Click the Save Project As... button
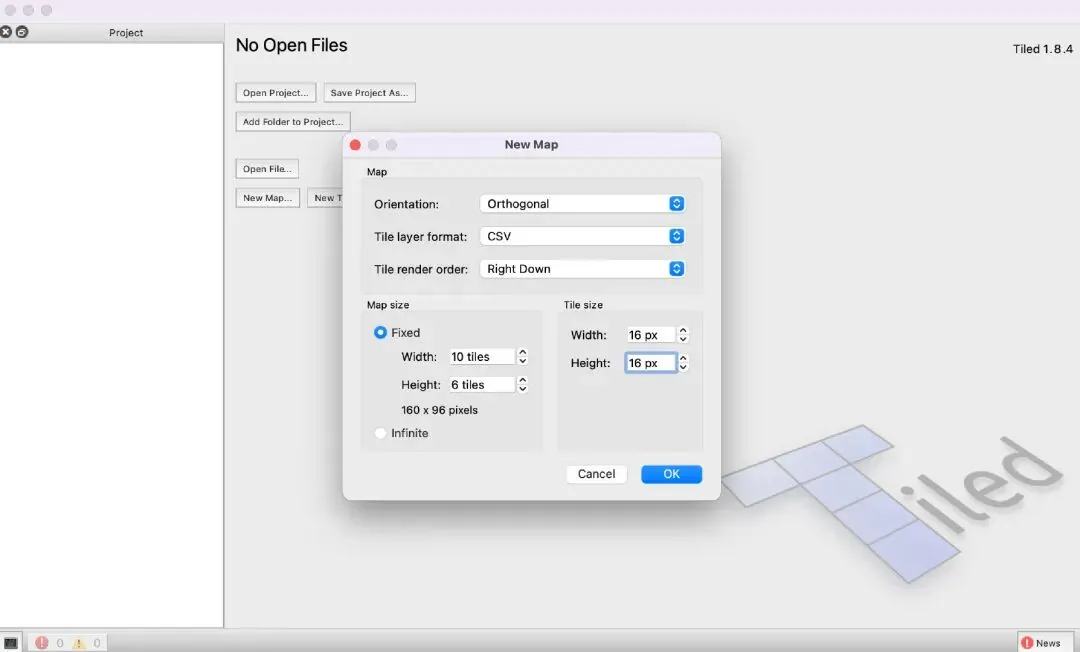Viewport: 1080px width, 652px height. click(369, 93)
